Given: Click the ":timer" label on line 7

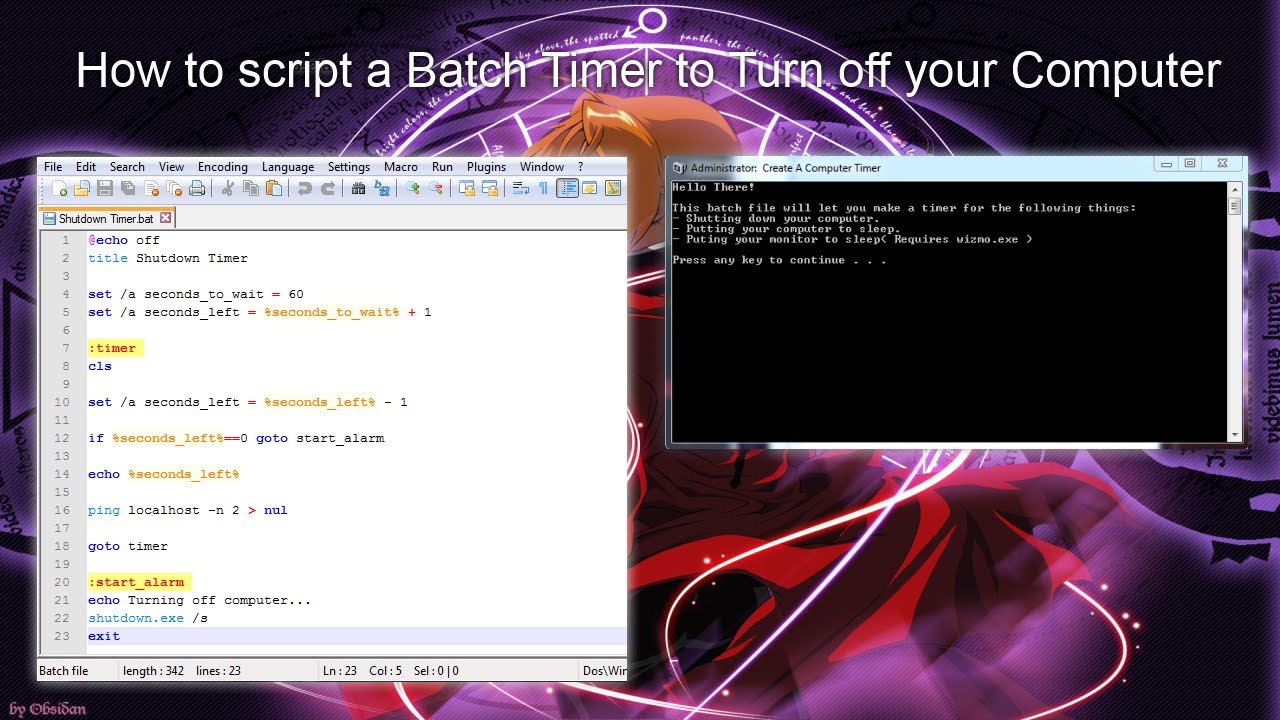Looking at the screenshot, I should pyautogui.click(x=112, y=348).
